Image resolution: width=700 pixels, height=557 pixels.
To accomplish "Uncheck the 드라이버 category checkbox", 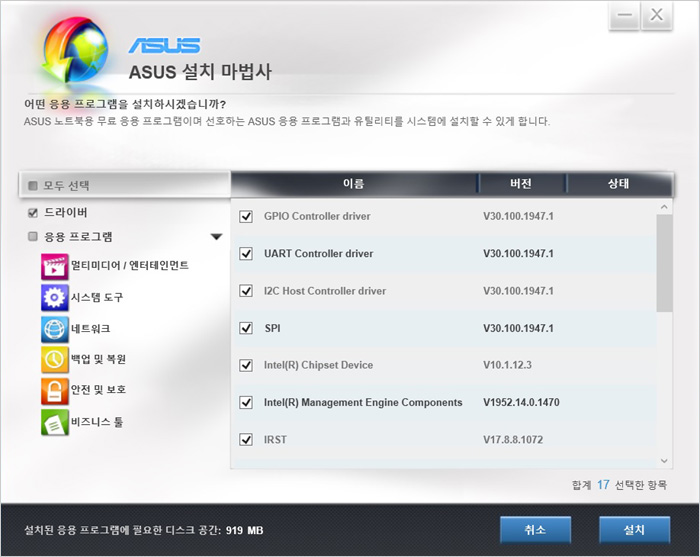I will click(x=33, y=213).
